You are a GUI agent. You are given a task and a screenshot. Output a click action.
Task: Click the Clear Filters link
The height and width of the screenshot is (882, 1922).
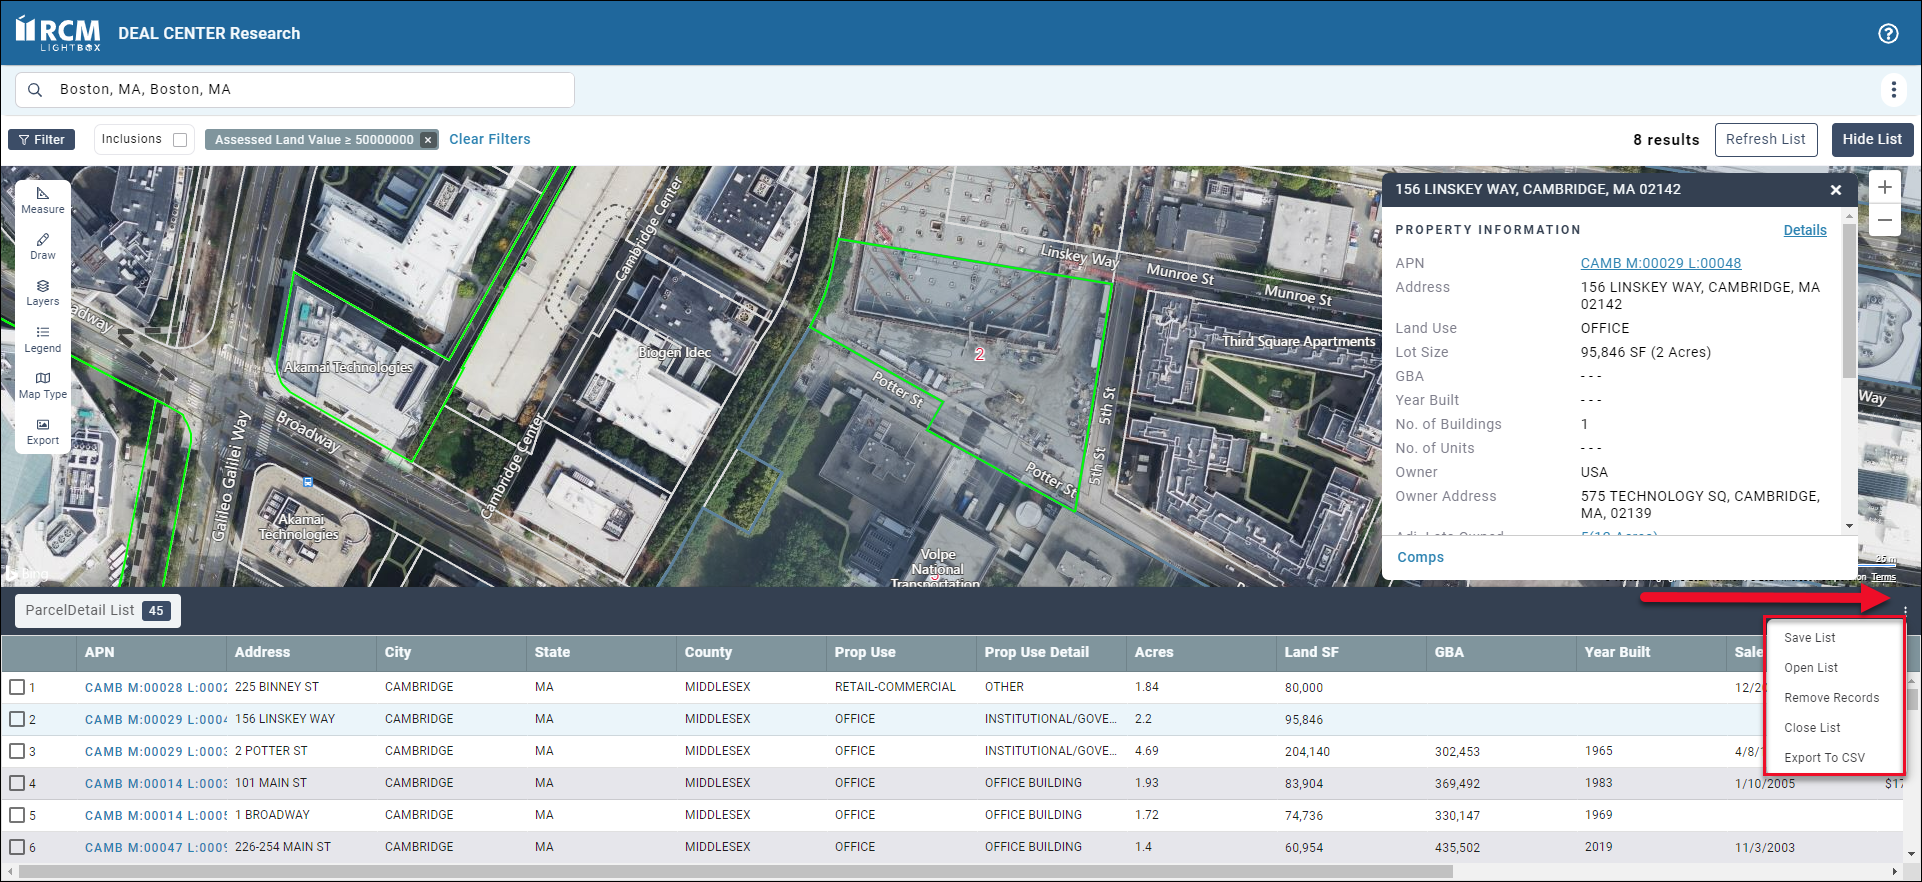point(489,139)
